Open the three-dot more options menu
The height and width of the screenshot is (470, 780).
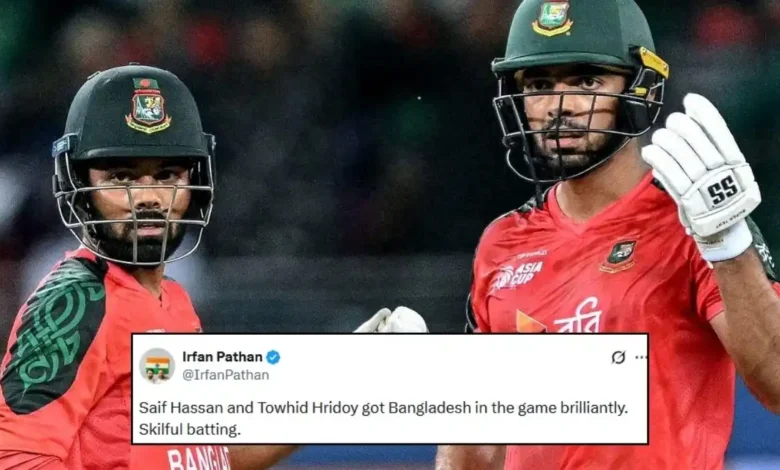(x=641, y=357)
